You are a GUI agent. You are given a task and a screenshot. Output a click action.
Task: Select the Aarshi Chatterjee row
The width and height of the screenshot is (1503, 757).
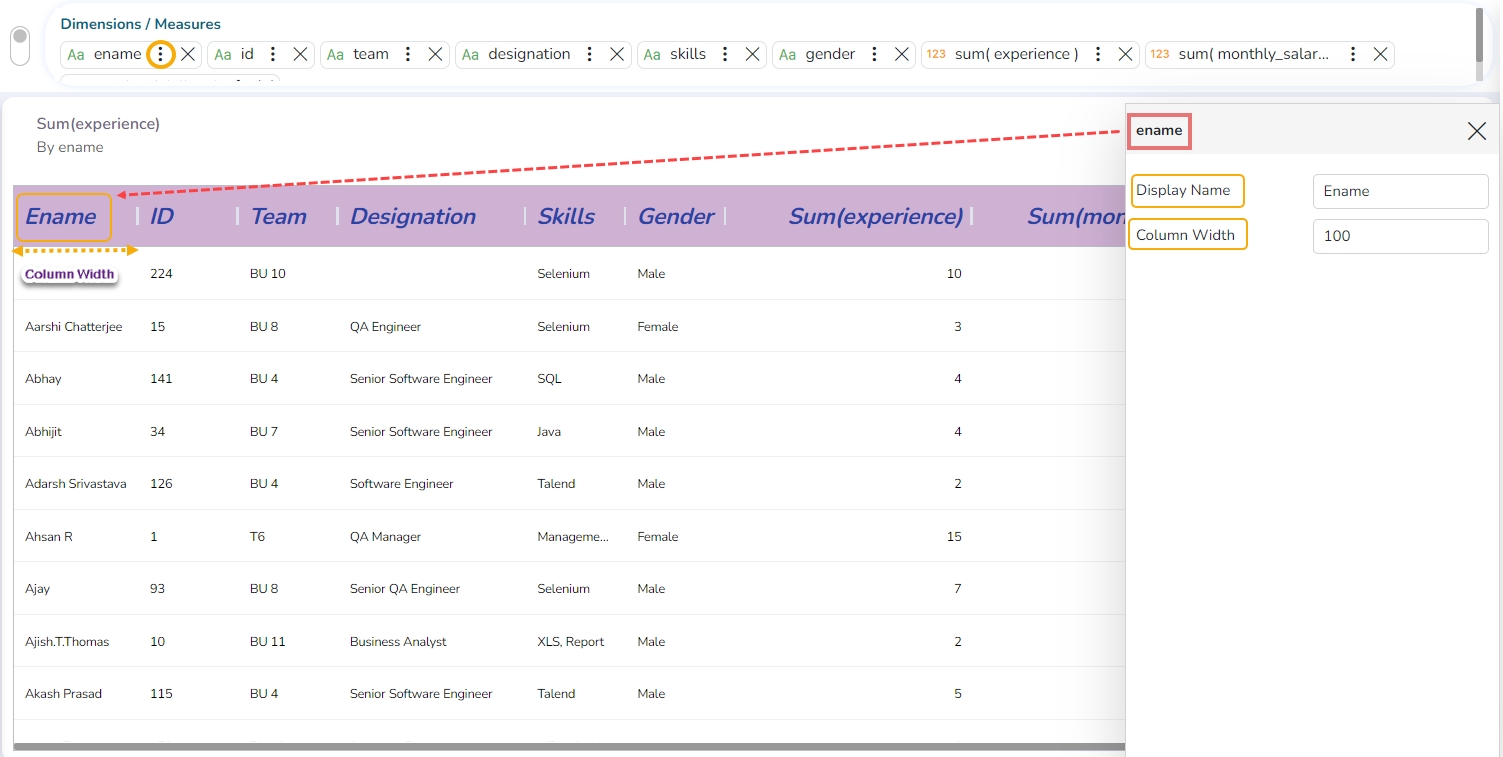pyautogui.click(x=74, y=327)
